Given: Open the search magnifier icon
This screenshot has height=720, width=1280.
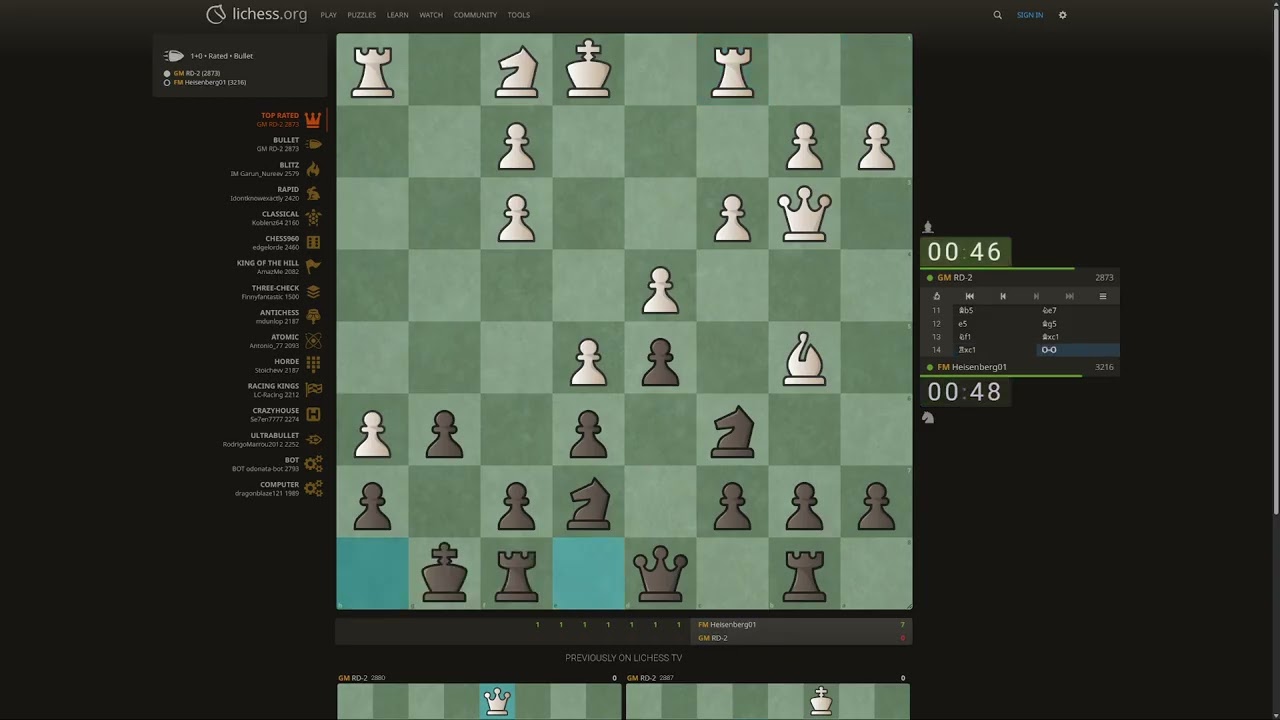Looking at the screenshot, I should pos(997,15).
